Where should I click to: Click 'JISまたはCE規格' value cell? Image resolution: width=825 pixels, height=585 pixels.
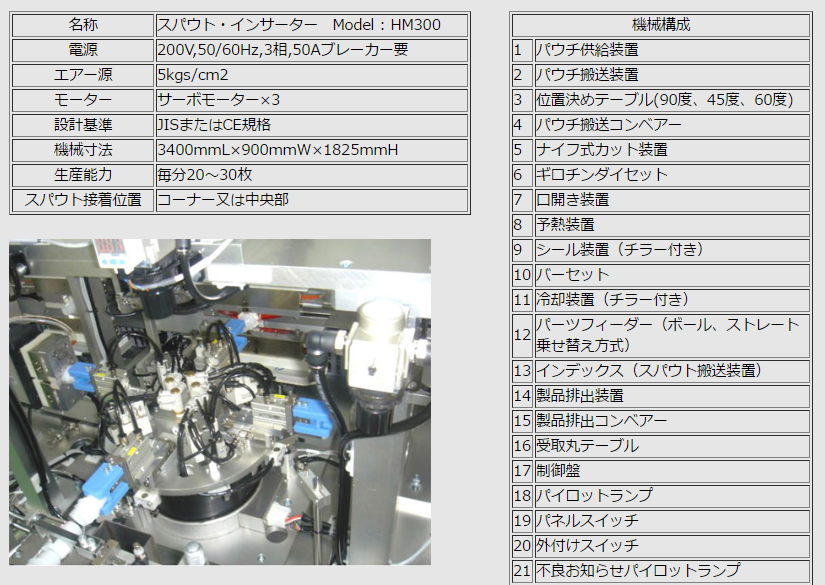[x=311, y=125]
